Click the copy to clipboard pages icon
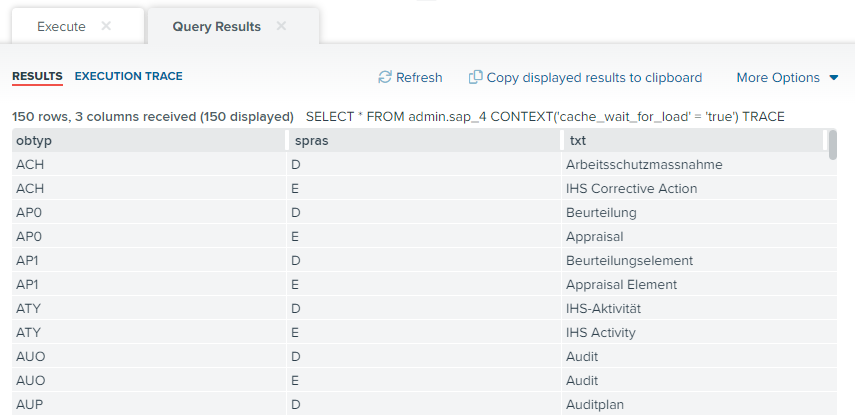855x416 pixels. [x=475, y=77]
